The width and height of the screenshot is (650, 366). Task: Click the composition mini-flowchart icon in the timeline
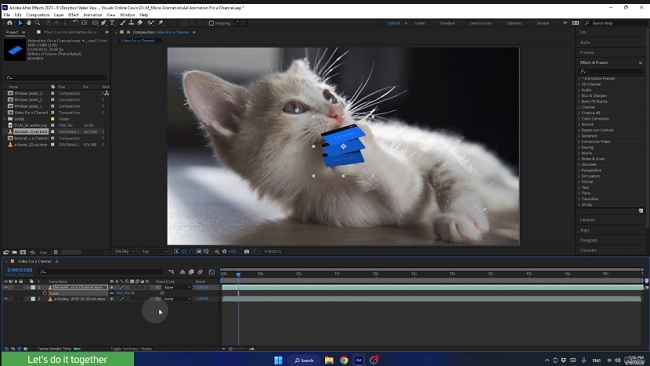coord(171,272)
